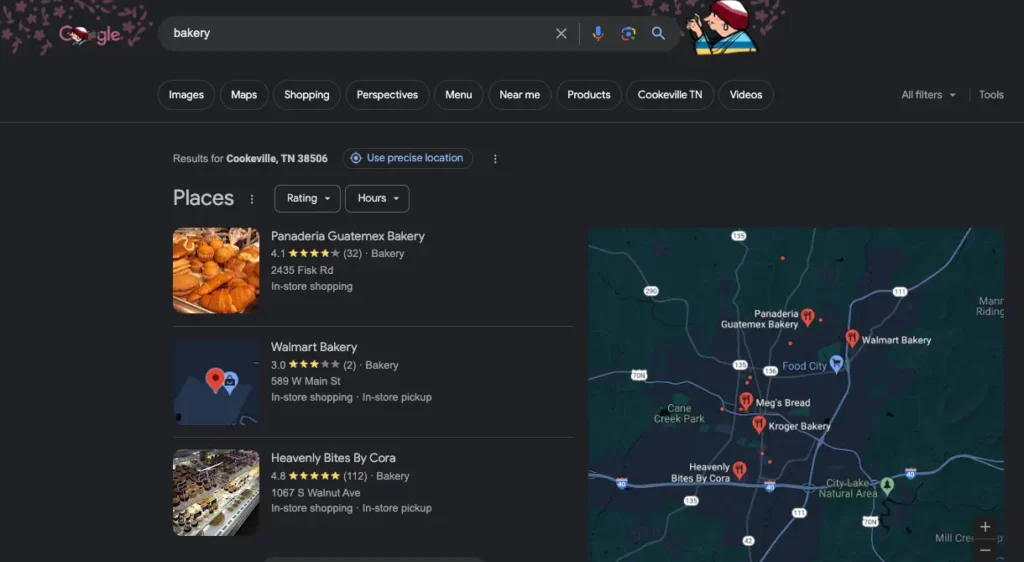The width and height of the screenshot is (1024, 562).
Task: Switch to the Maps tab
Action: [x=244, y=95]
